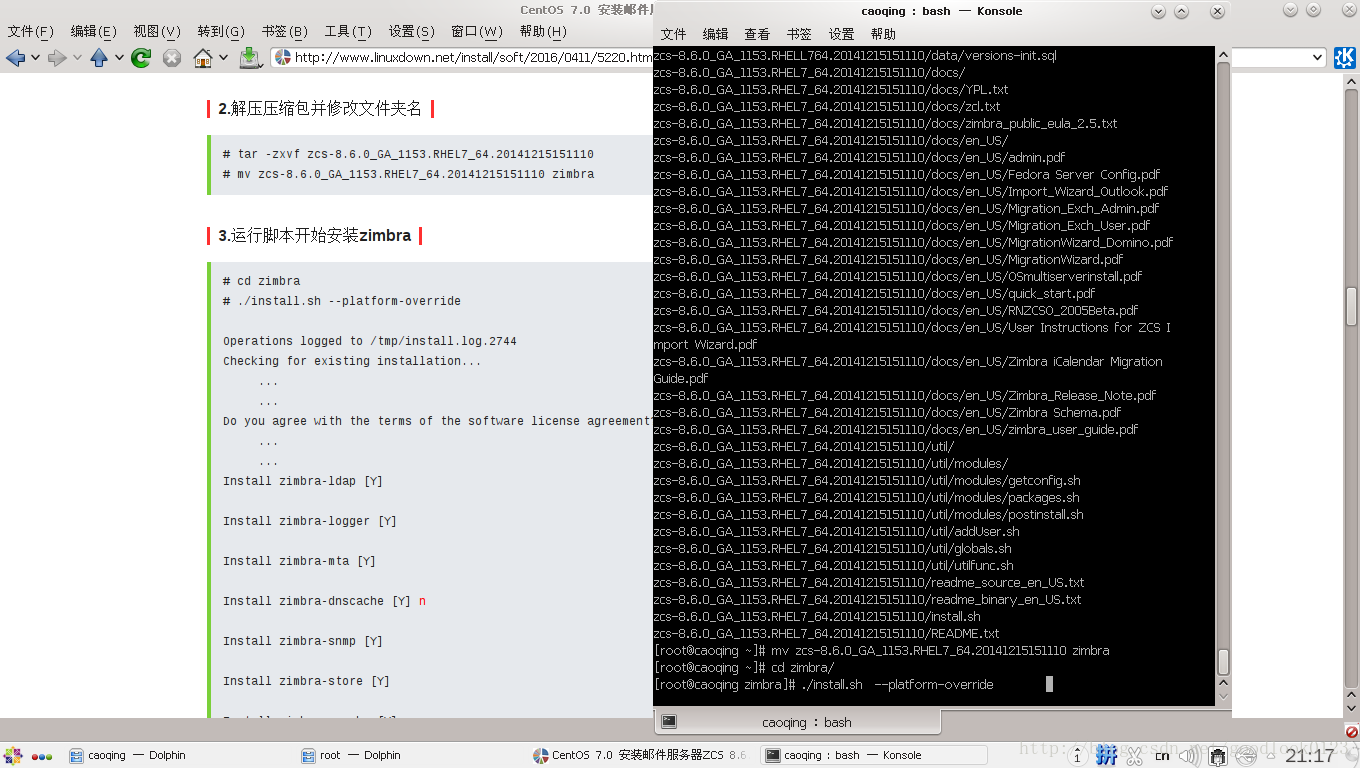Click the numbered notification circle in tray

(x=1076, y=758)
